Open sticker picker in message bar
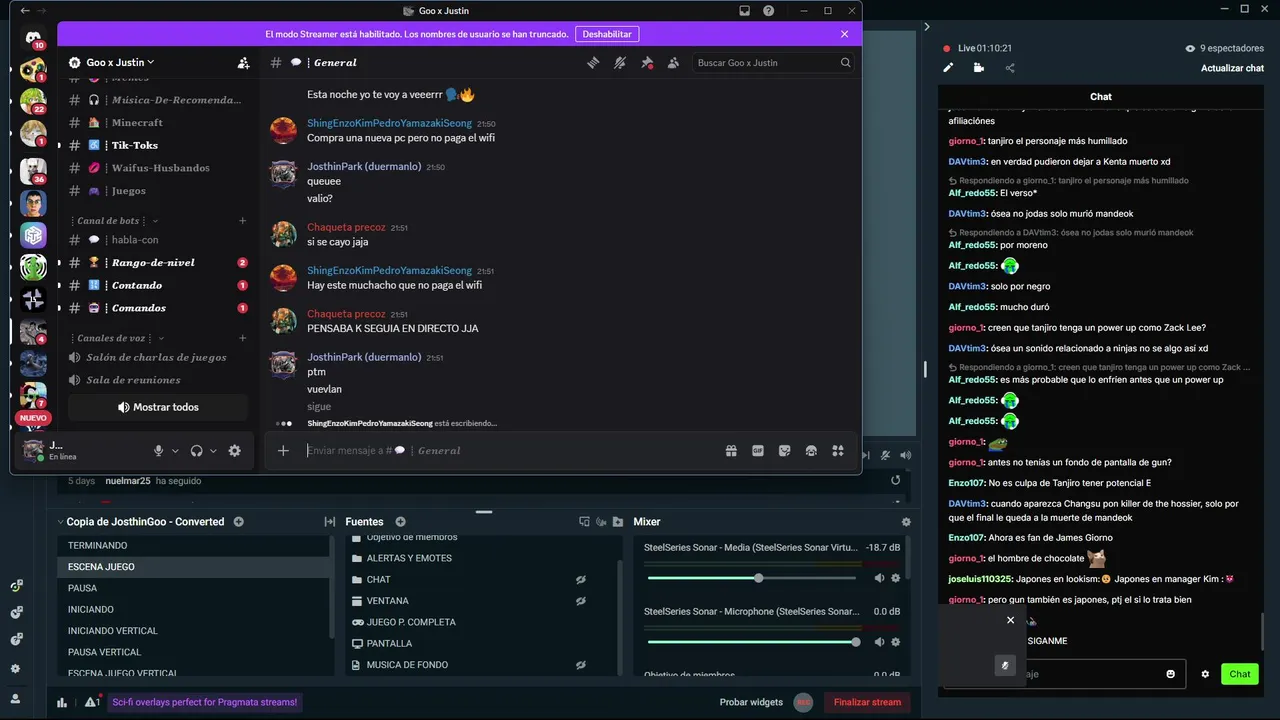The height and width of the screenshot is (720, 1280). (x=785, y=451)
